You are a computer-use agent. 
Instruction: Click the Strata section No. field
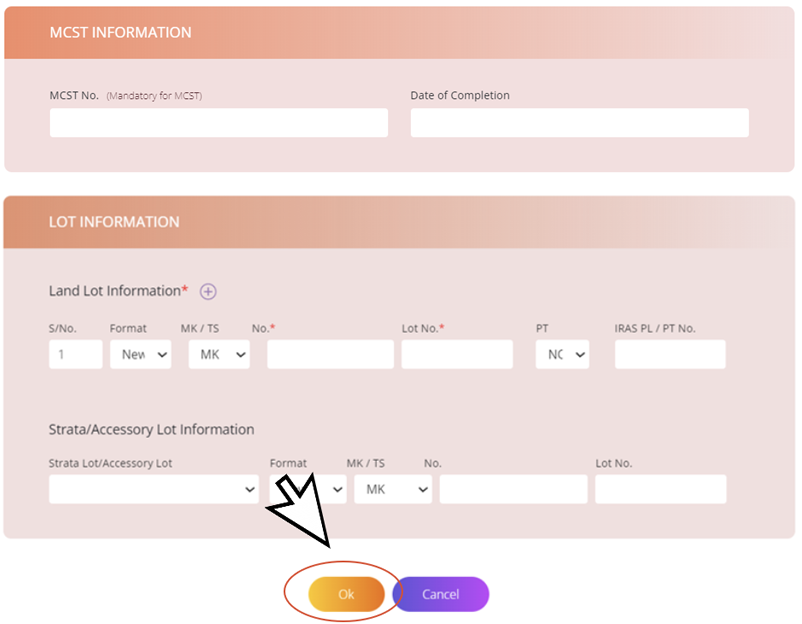pyautogui.click(x=513, y=489)
